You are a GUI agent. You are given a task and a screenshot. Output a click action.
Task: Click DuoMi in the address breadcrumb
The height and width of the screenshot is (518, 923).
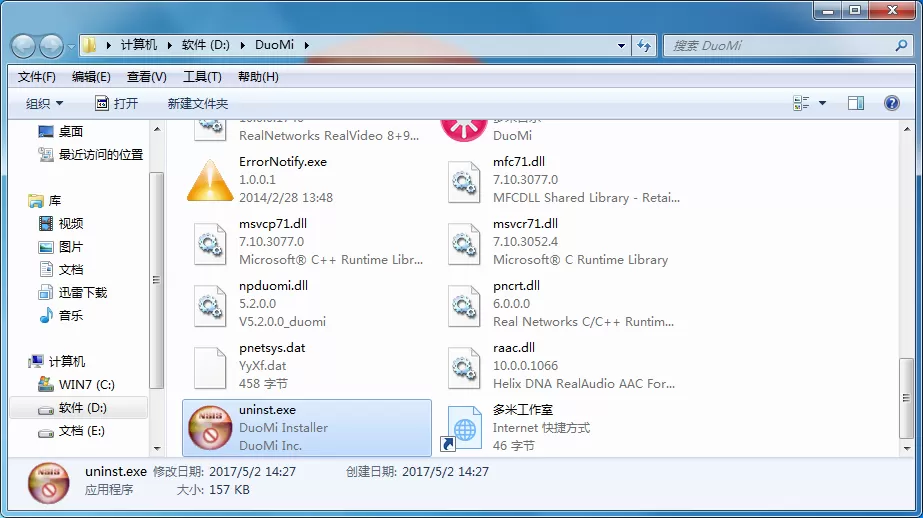click(x=274, y=45)
